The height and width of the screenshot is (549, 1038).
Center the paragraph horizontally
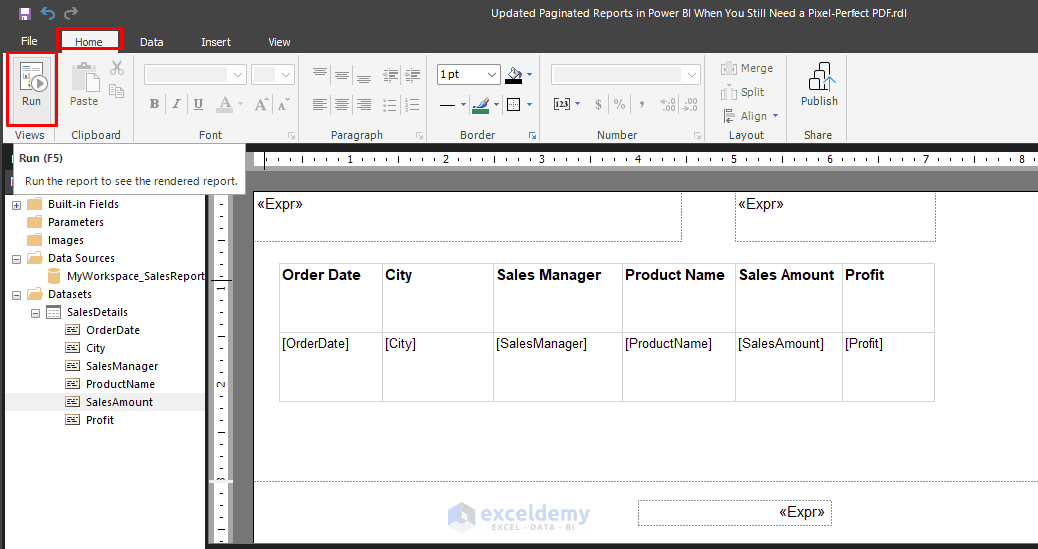[342, 104]
